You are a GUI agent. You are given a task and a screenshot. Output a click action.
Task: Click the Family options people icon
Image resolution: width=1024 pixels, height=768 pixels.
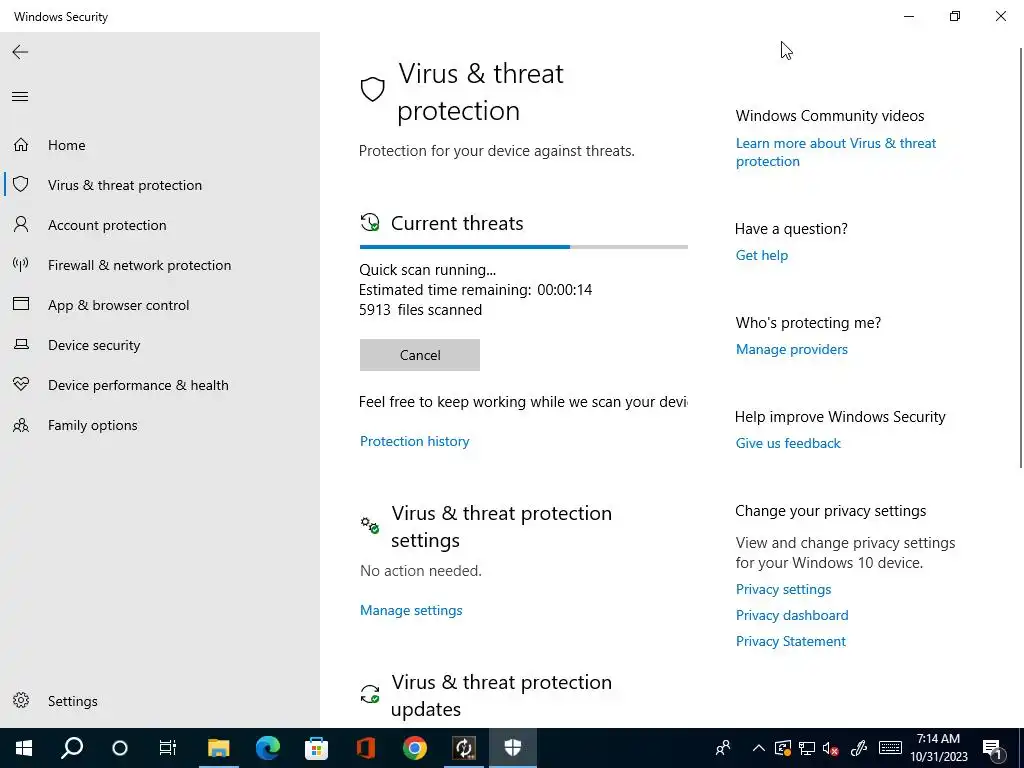(x=21, y=425)
